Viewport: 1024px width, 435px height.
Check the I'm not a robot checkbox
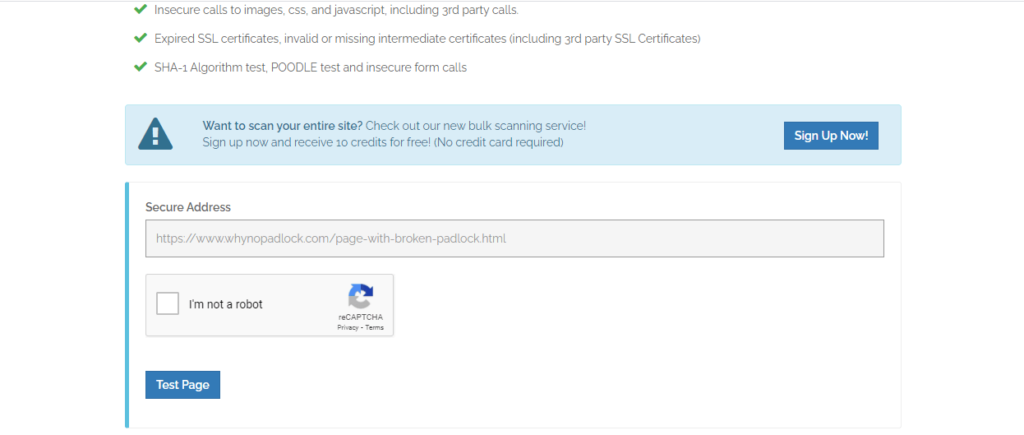(x=169, y=304)
